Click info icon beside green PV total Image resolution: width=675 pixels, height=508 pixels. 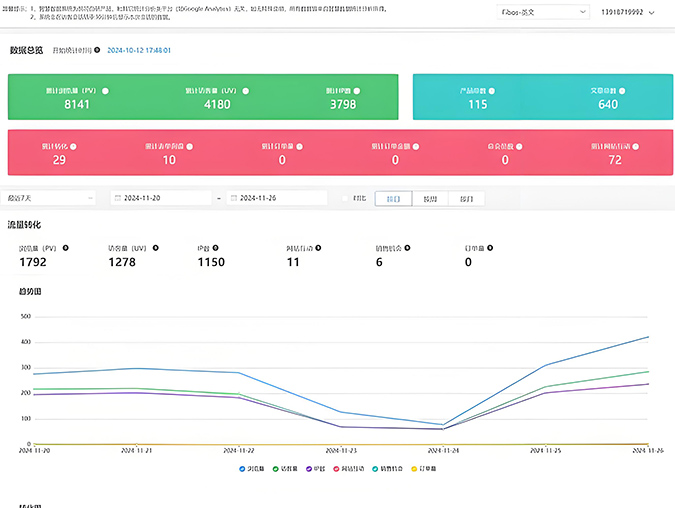point(105,90)
